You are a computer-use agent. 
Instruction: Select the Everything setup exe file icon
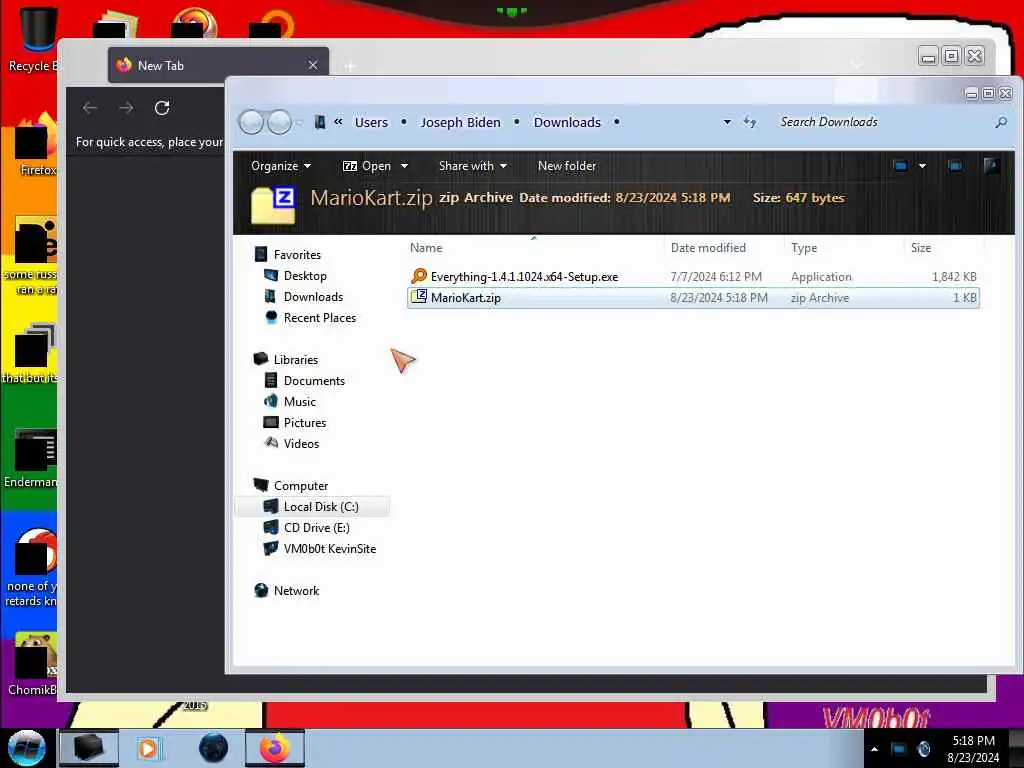click(x=419, y=276)
